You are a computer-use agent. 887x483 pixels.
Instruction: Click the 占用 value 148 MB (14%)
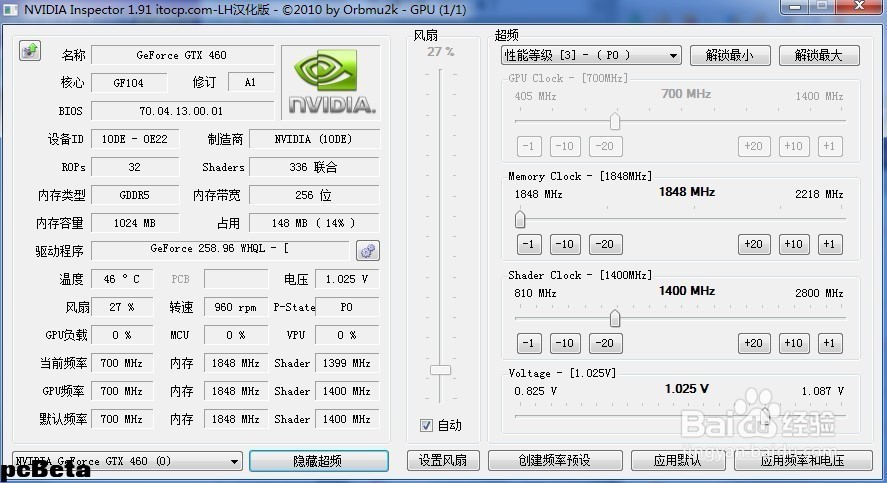(314, 223)
